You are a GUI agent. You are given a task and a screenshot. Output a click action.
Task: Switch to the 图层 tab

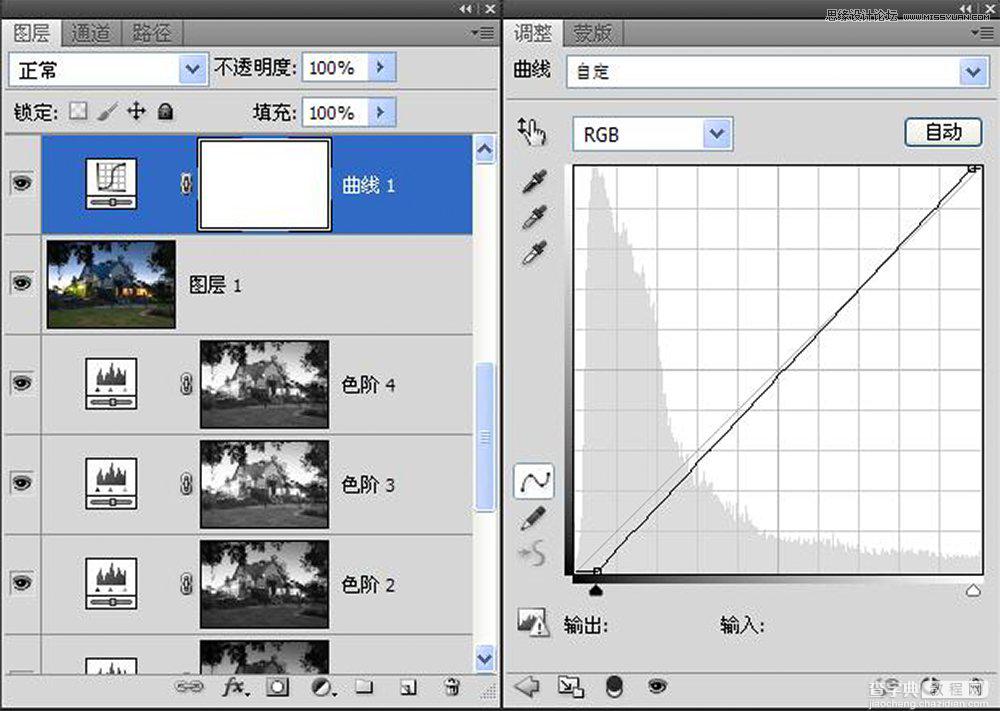point(31,33)
